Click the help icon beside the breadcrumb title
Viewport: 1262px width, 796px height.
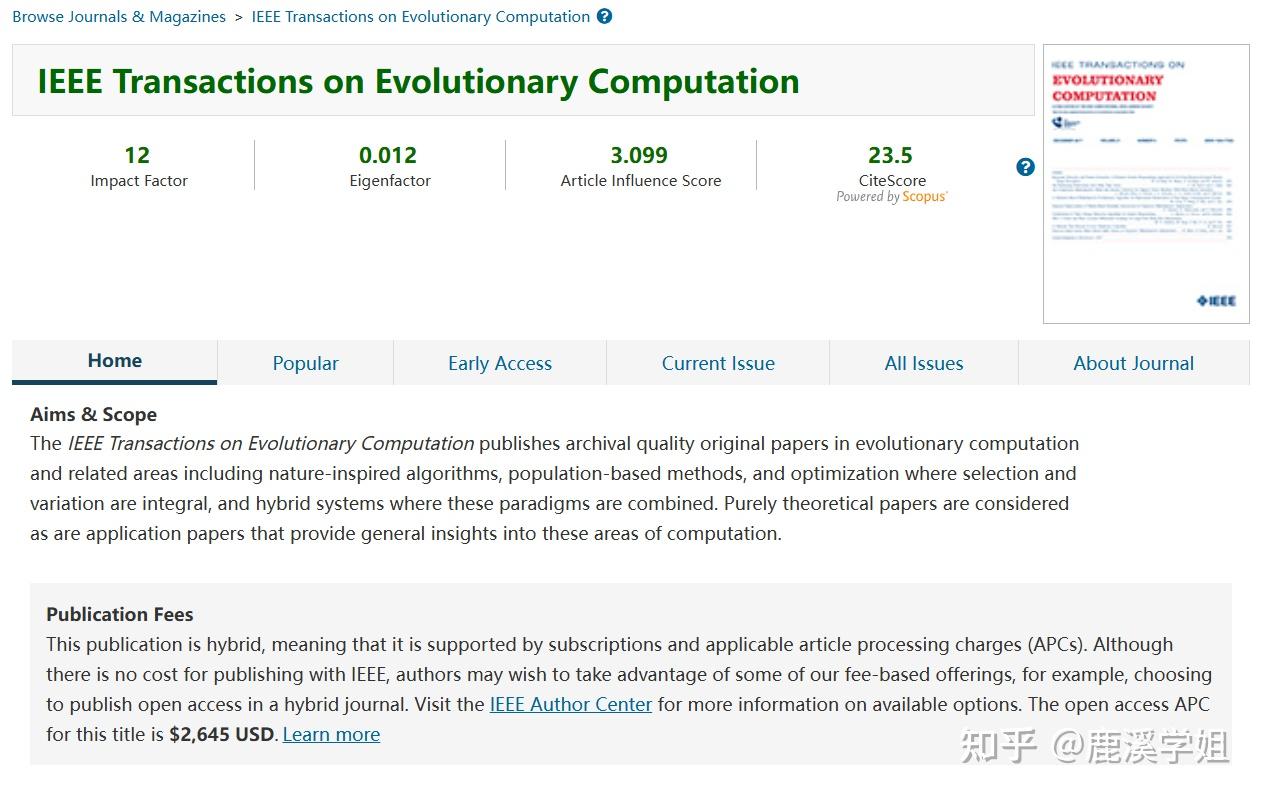[x=604, y=16]
